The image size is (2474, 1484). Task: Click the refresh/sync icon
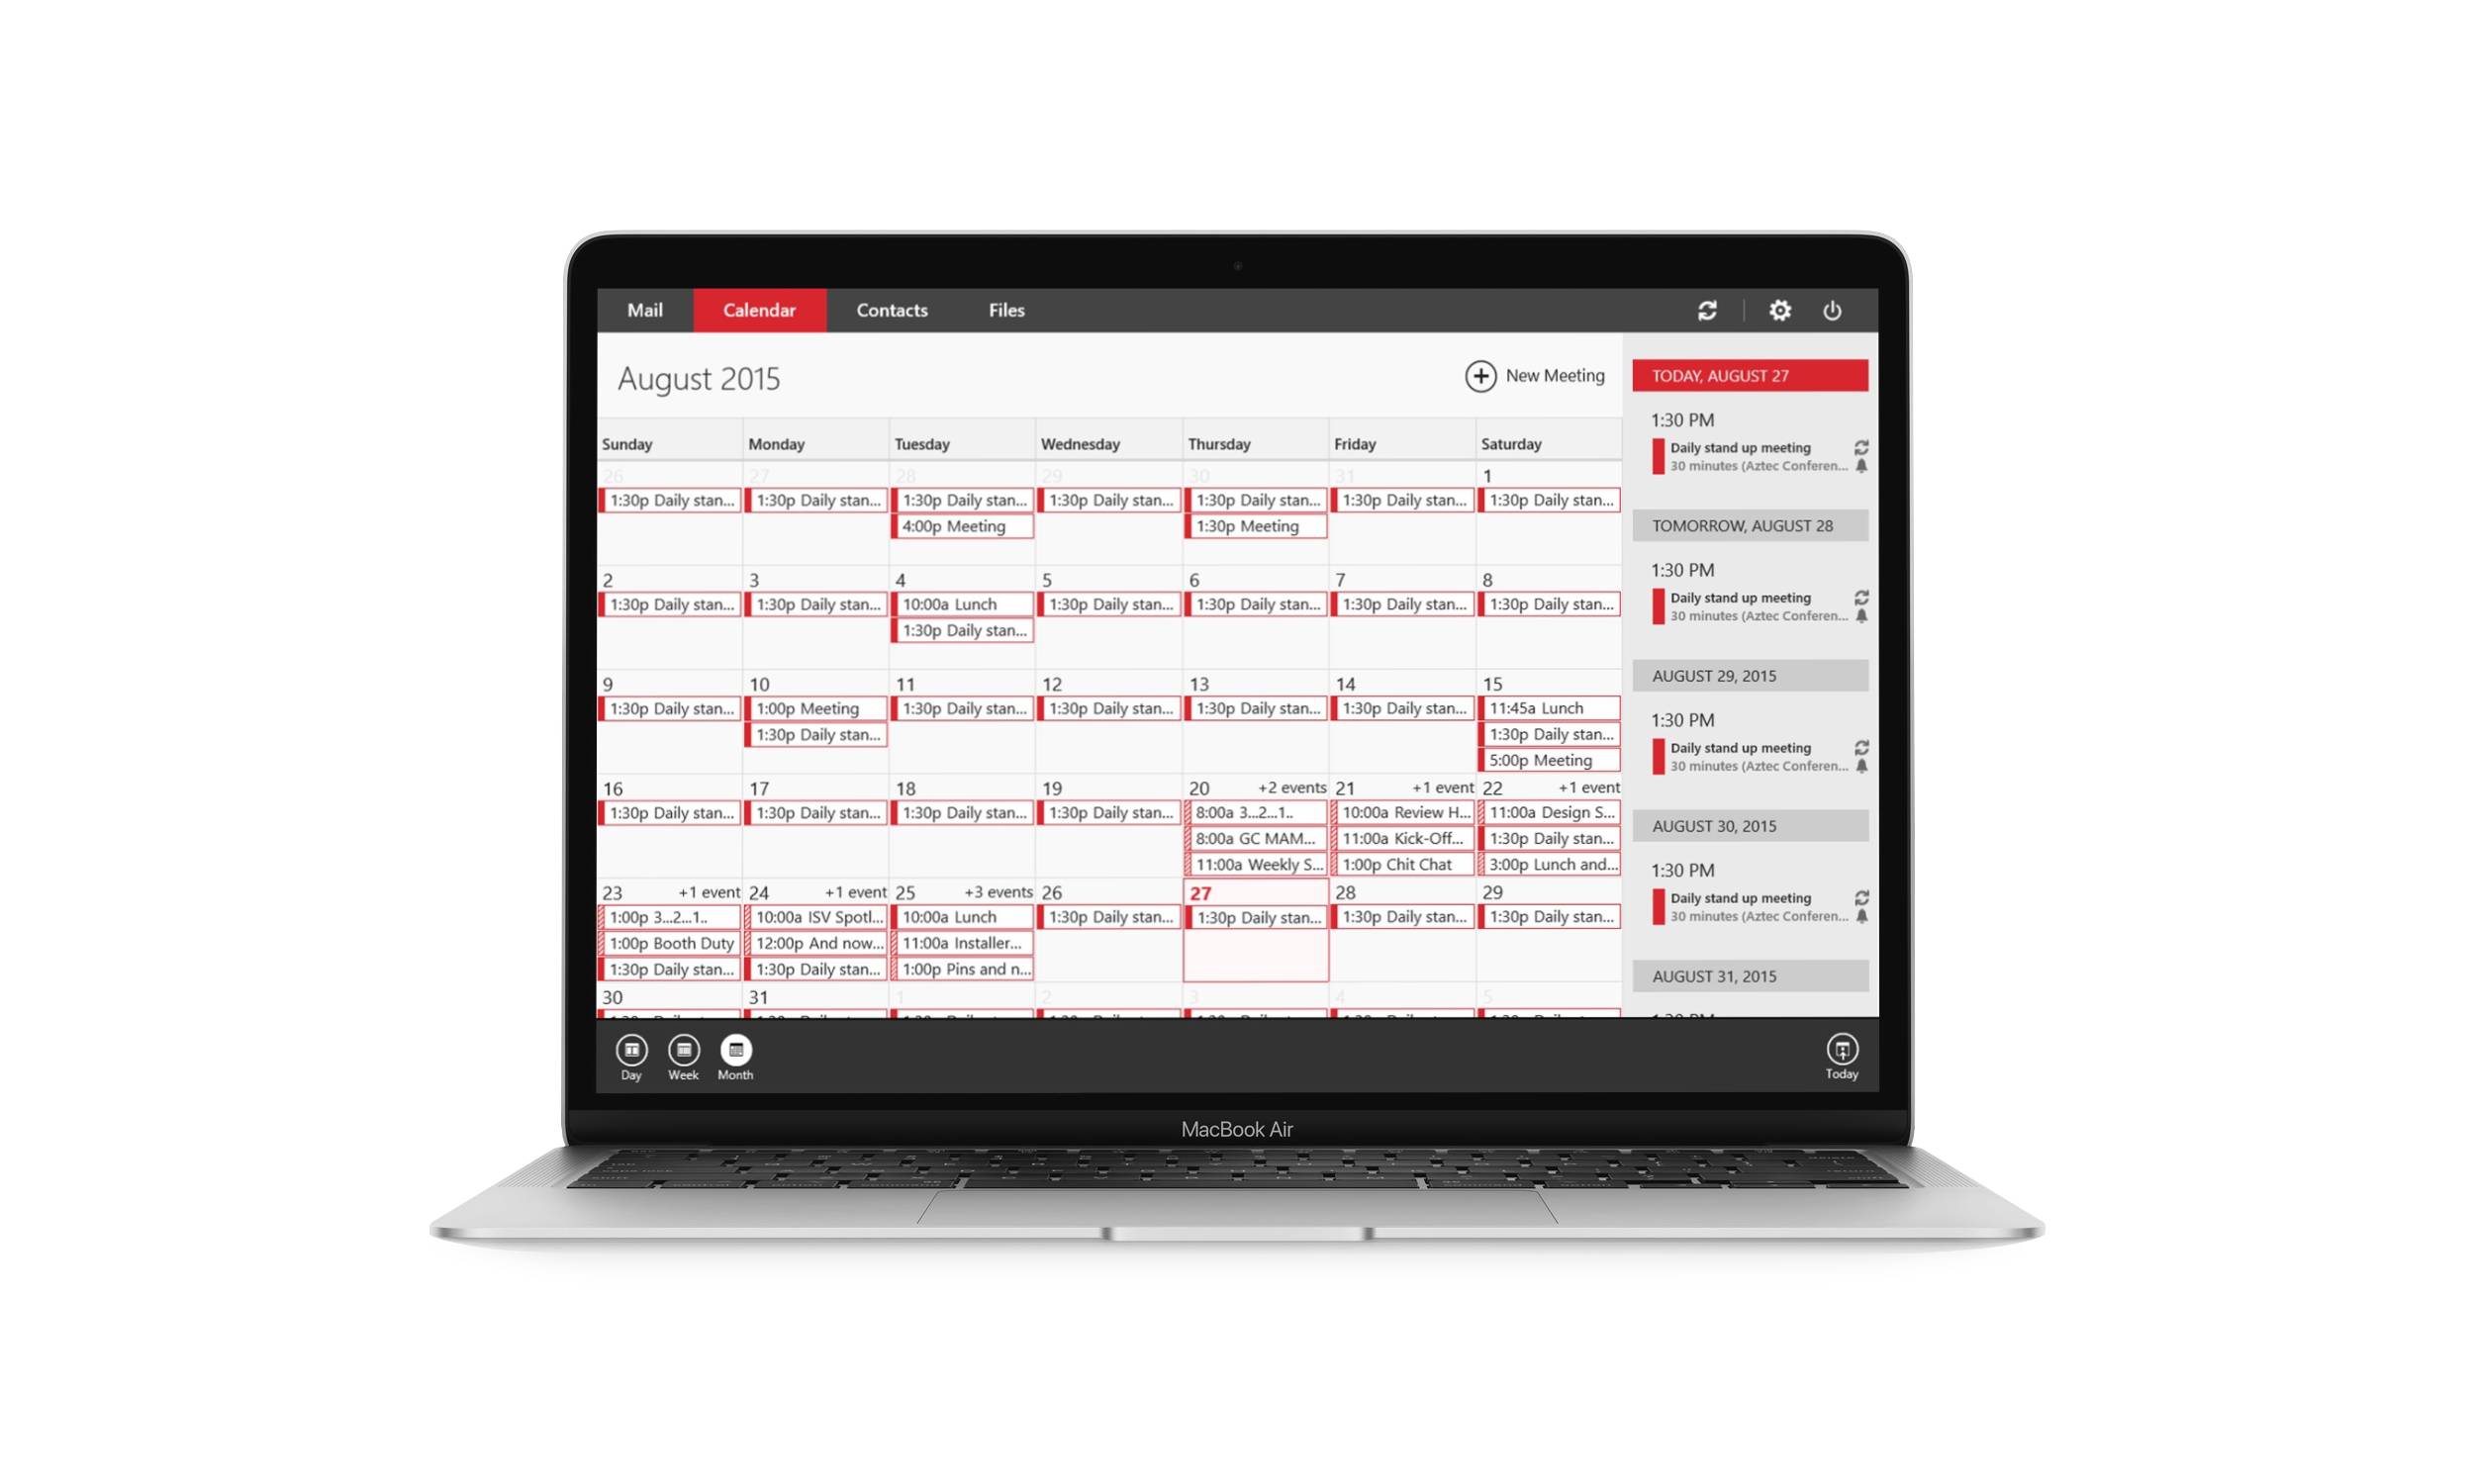click(x=1707, y=309)
